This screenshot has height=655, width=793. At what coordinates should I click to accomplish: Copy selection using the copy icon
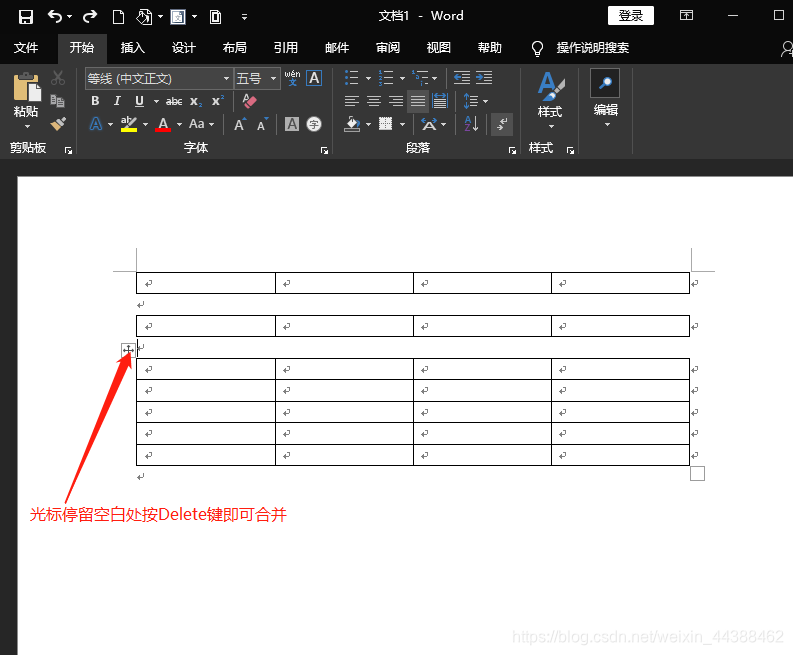[58, 101]
